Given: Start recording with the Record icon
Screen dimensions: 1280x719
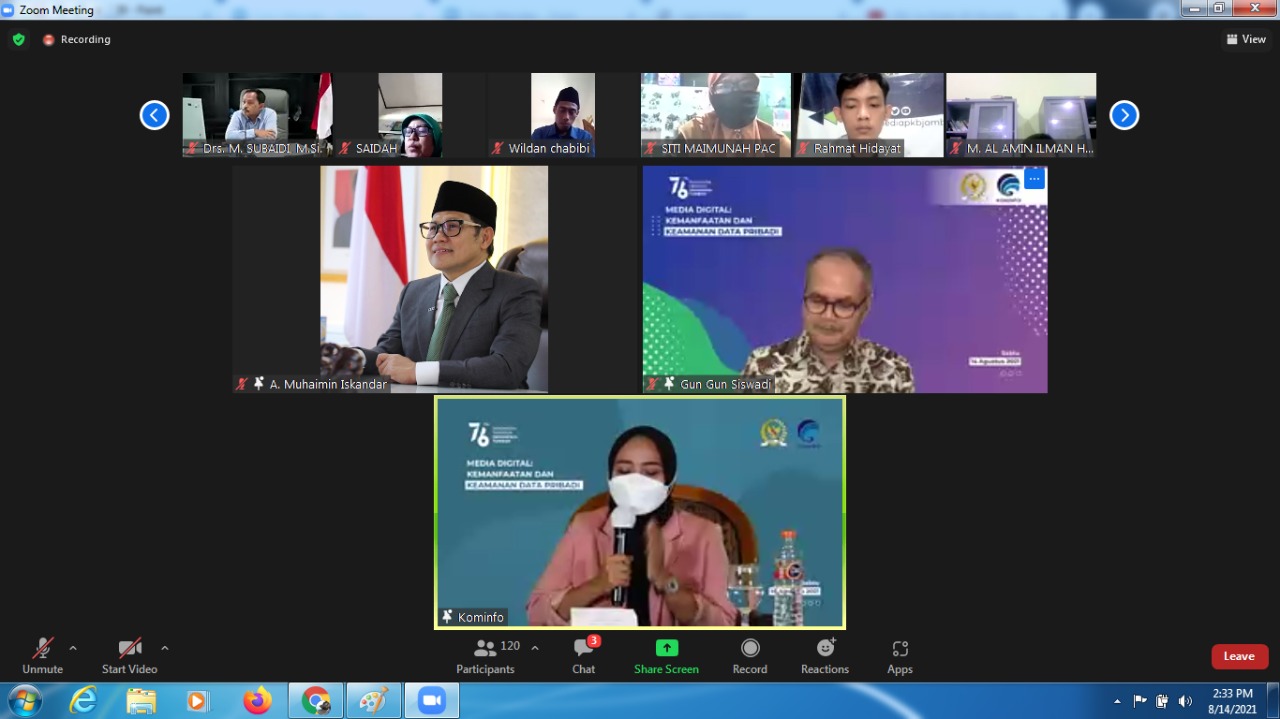Looking at the screenshot, I should [x=749, y=648].
